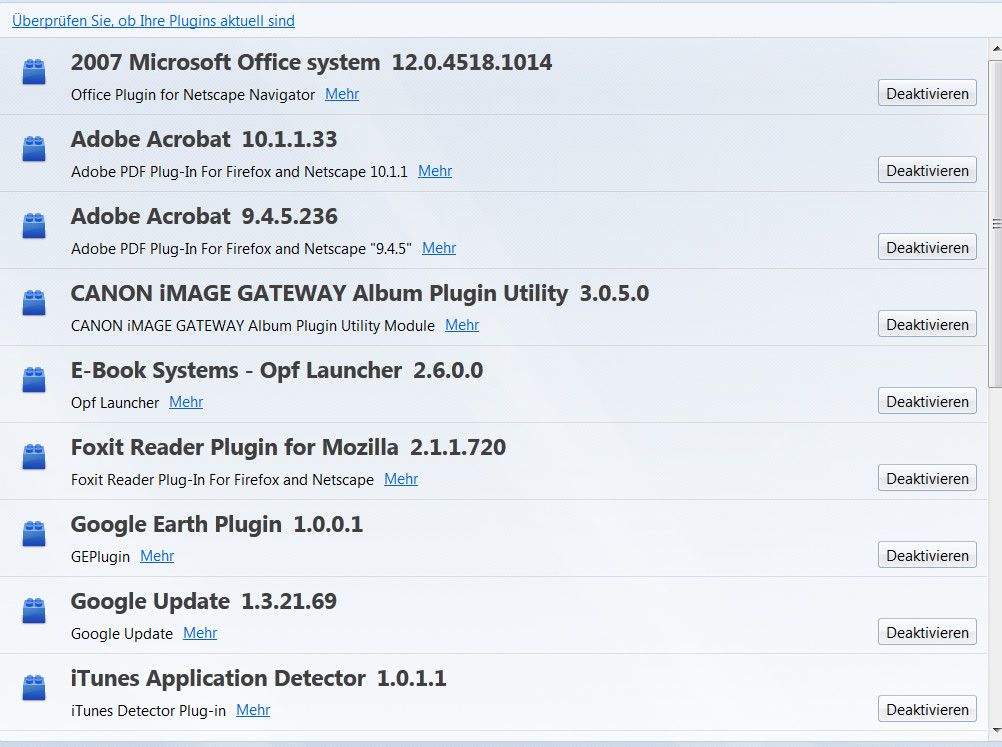Select 'E-Book Systems - Opf Launcher 2.6.0.0' title
The width and height of the screenshot is (1002, 747).
point(277,370)
